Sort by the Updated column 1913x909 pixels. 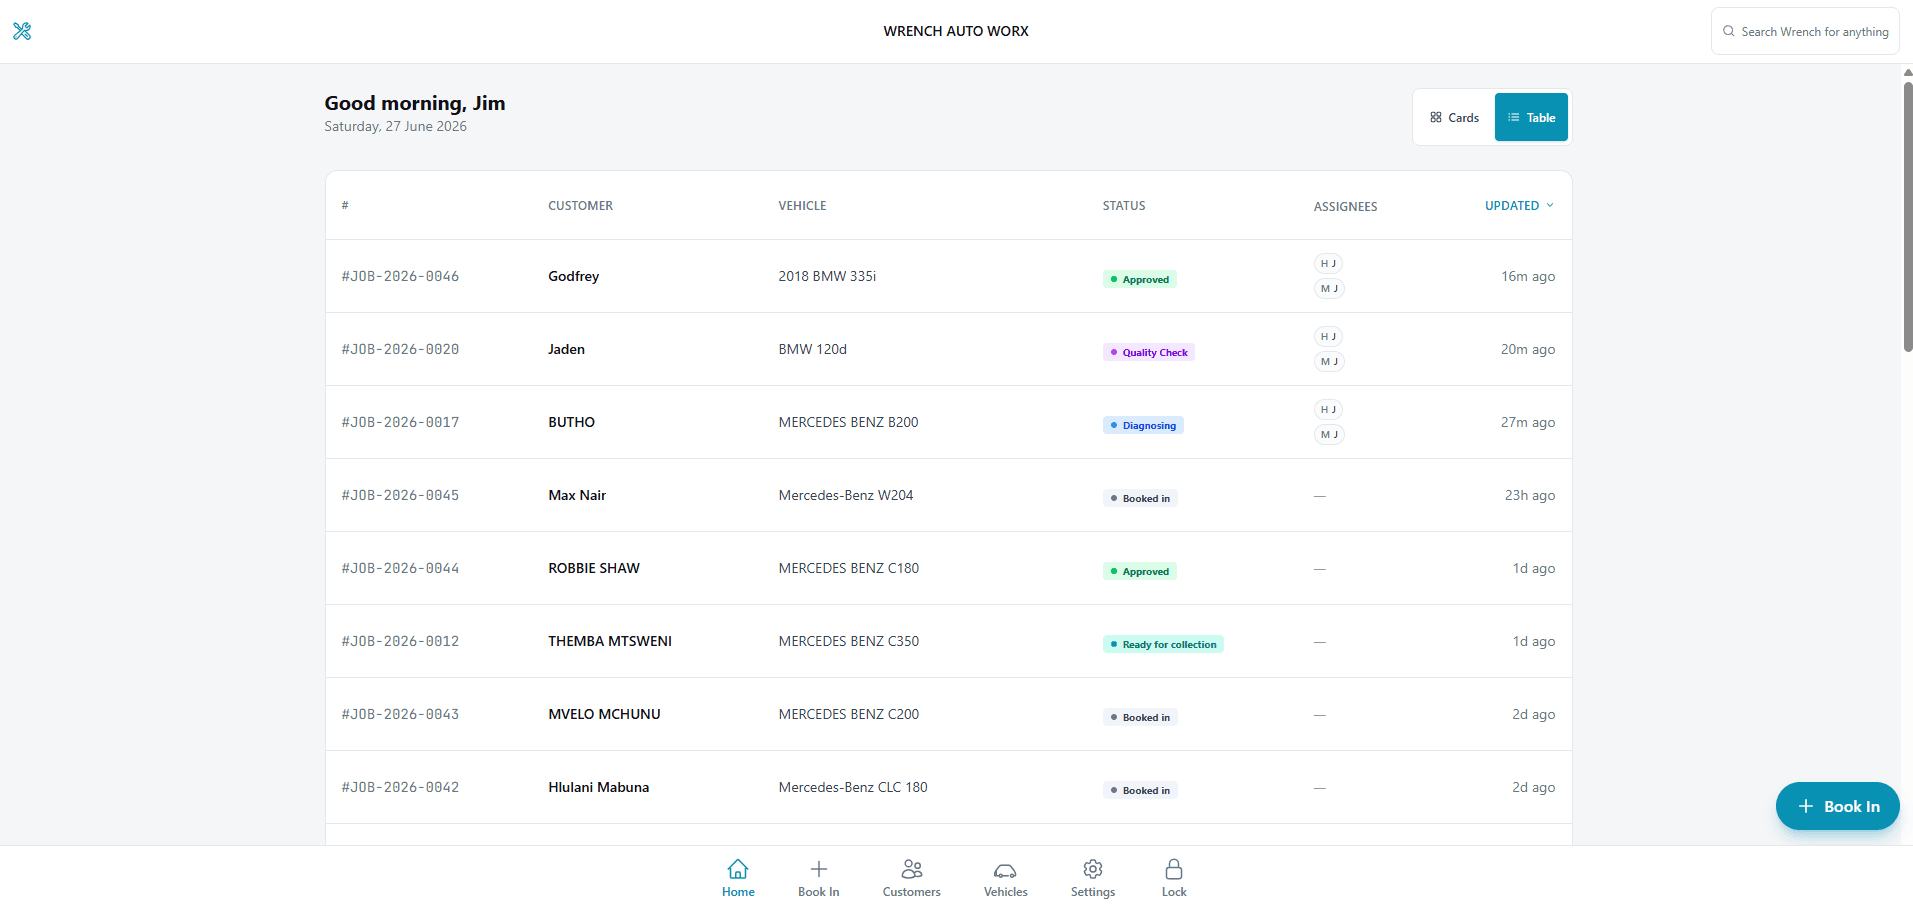click(x=1519, y=206)
